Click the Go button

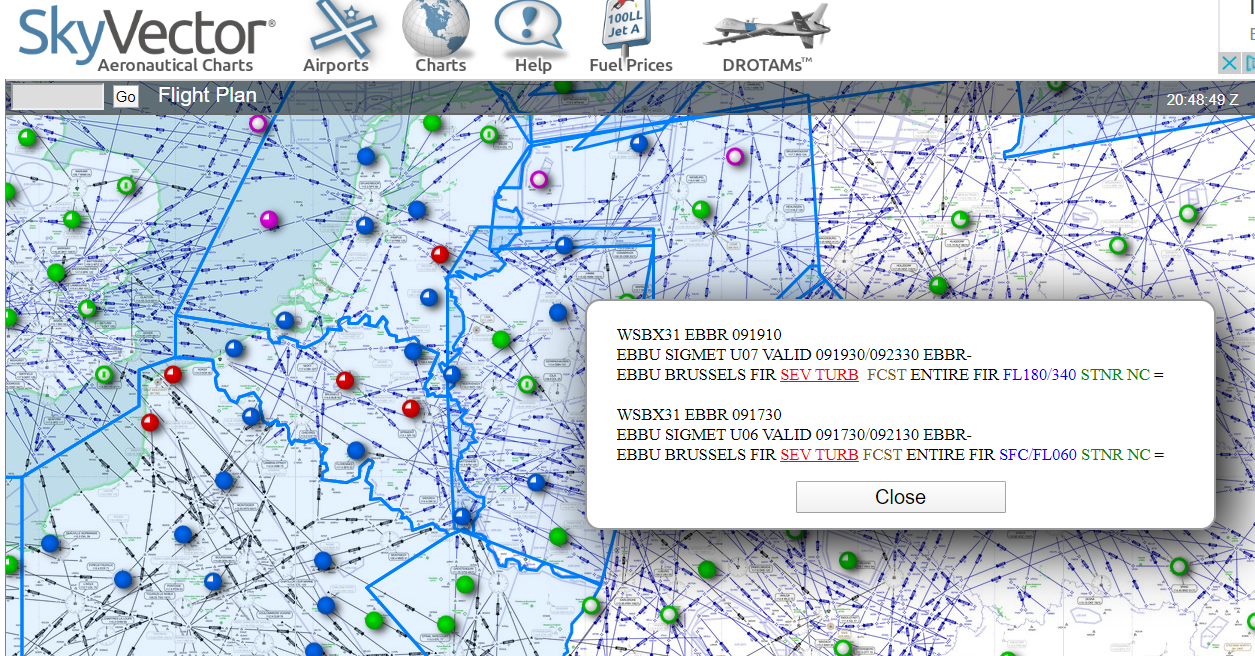126,97
